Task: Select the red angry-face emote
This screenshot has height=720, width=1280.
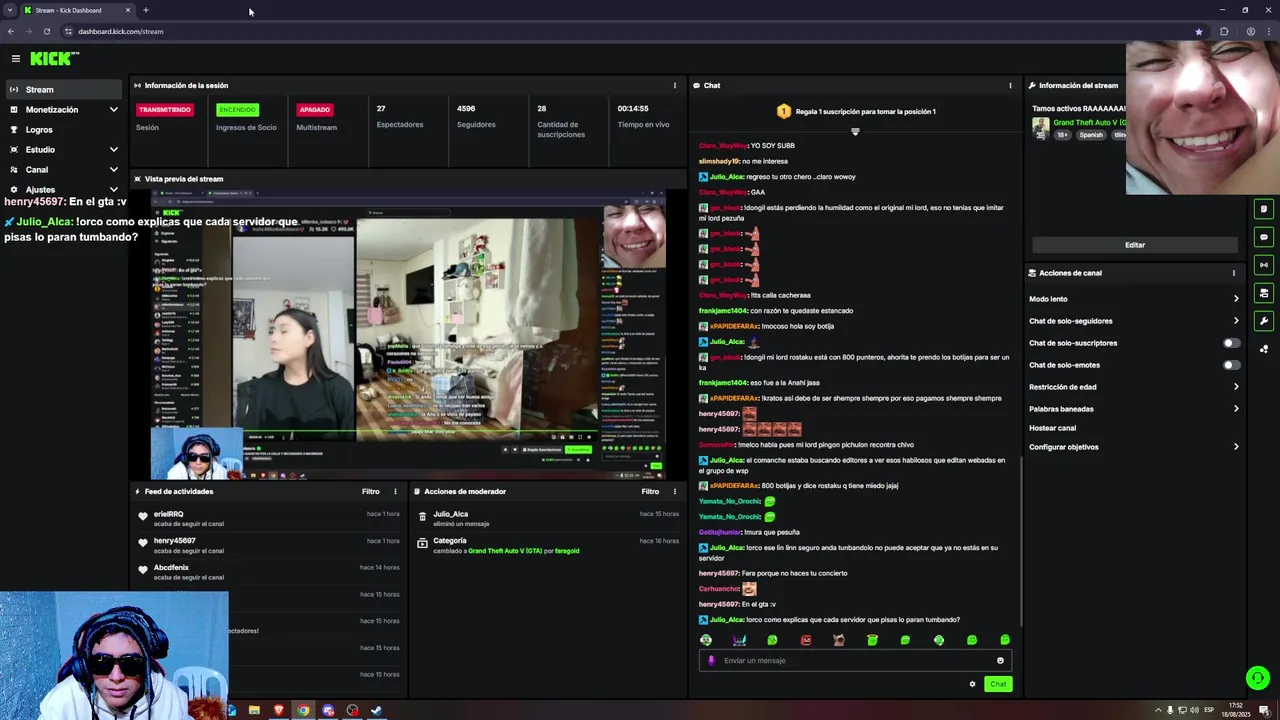Action: pos(806,640)
